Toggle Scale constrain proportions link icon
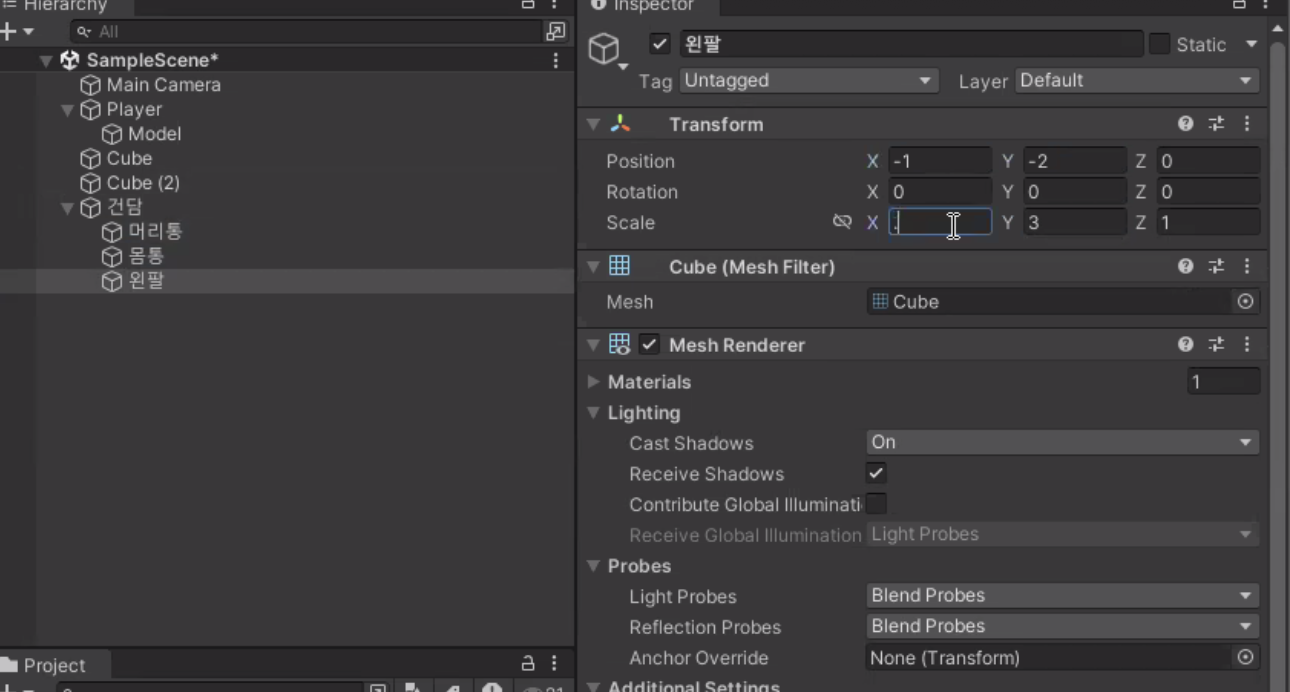 click(842, 222)
